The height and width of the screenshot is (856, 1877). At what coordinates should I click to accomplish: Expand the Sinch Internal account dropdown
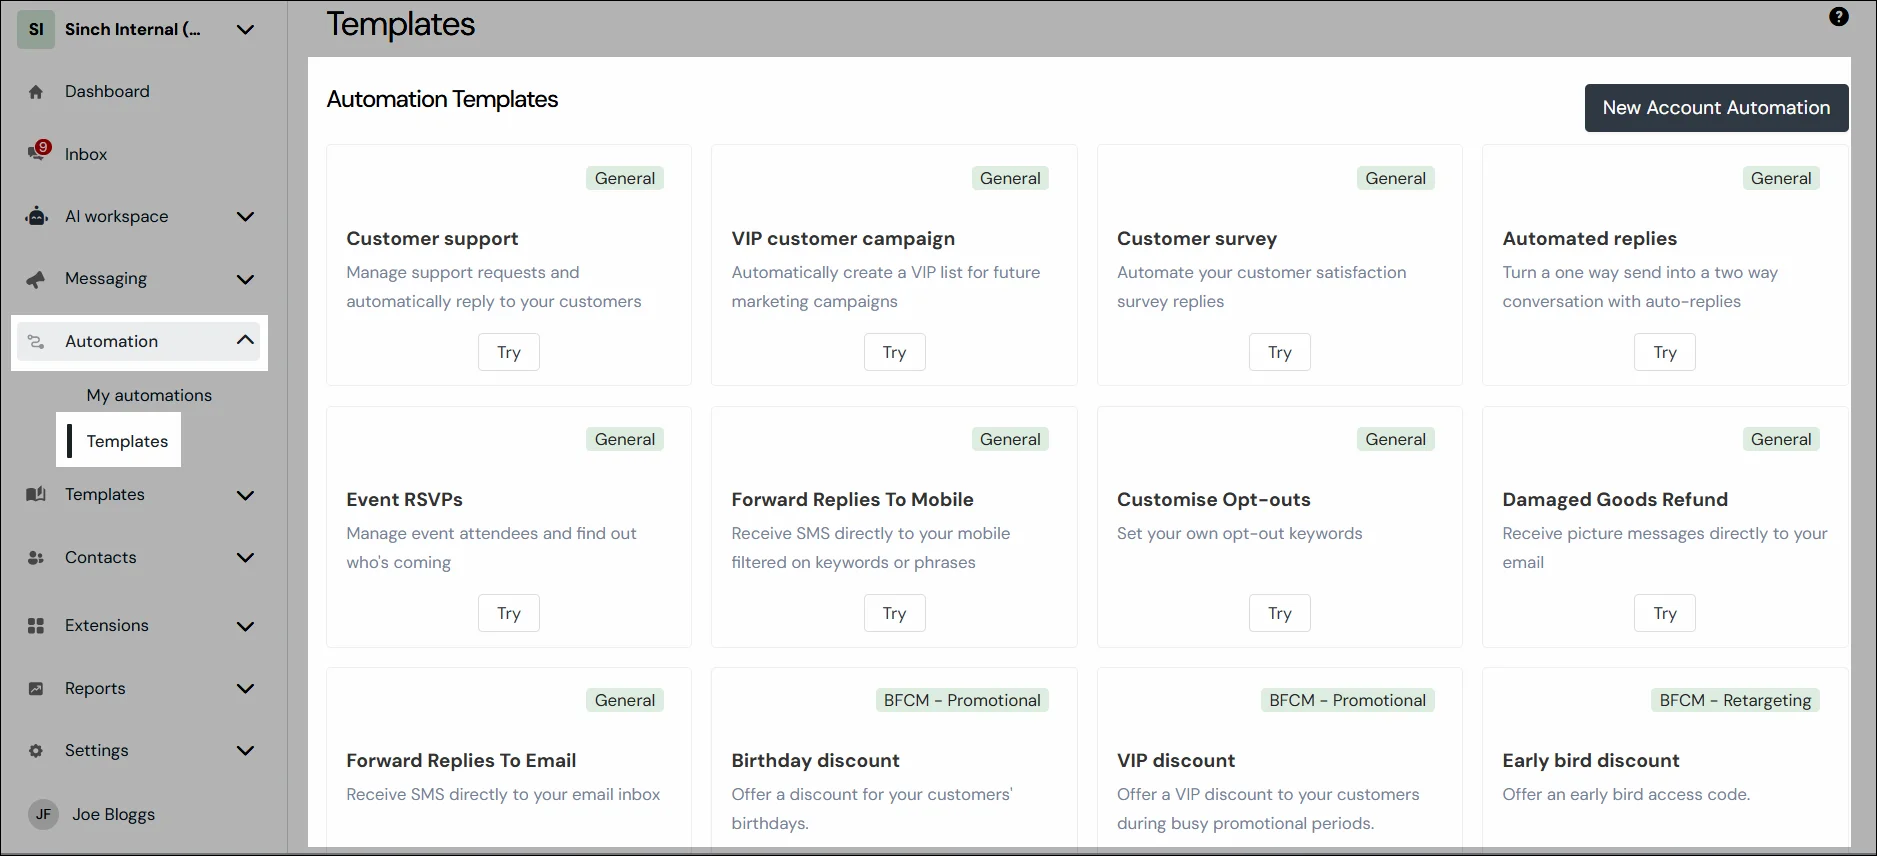click(x=245, y=30)
